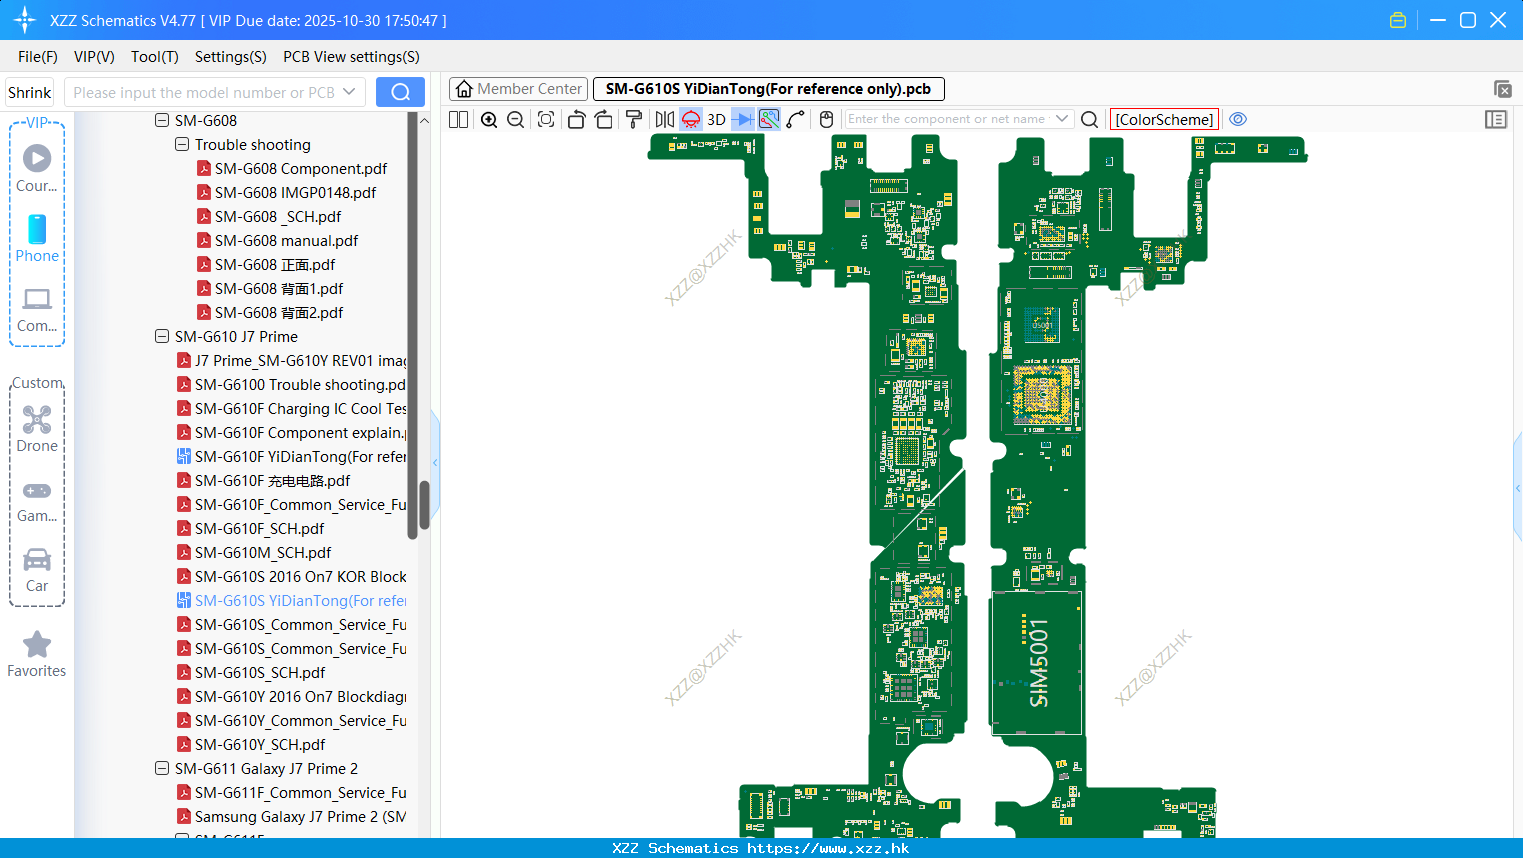Rotate the board clockwise

[604, 119]
